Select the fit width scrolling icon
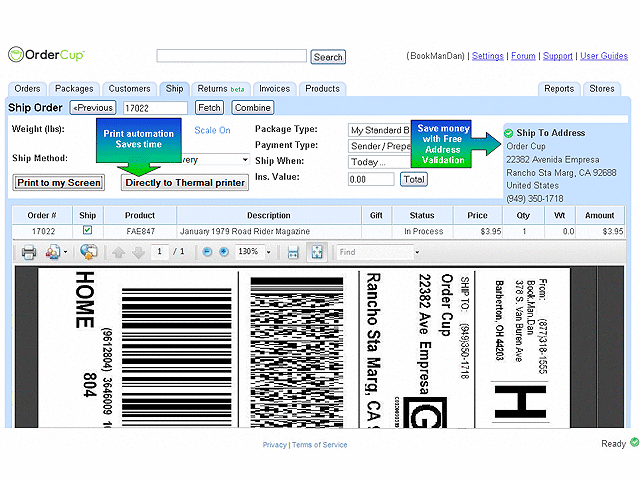Viewport: 640px width, 480px height. (293, 252)
